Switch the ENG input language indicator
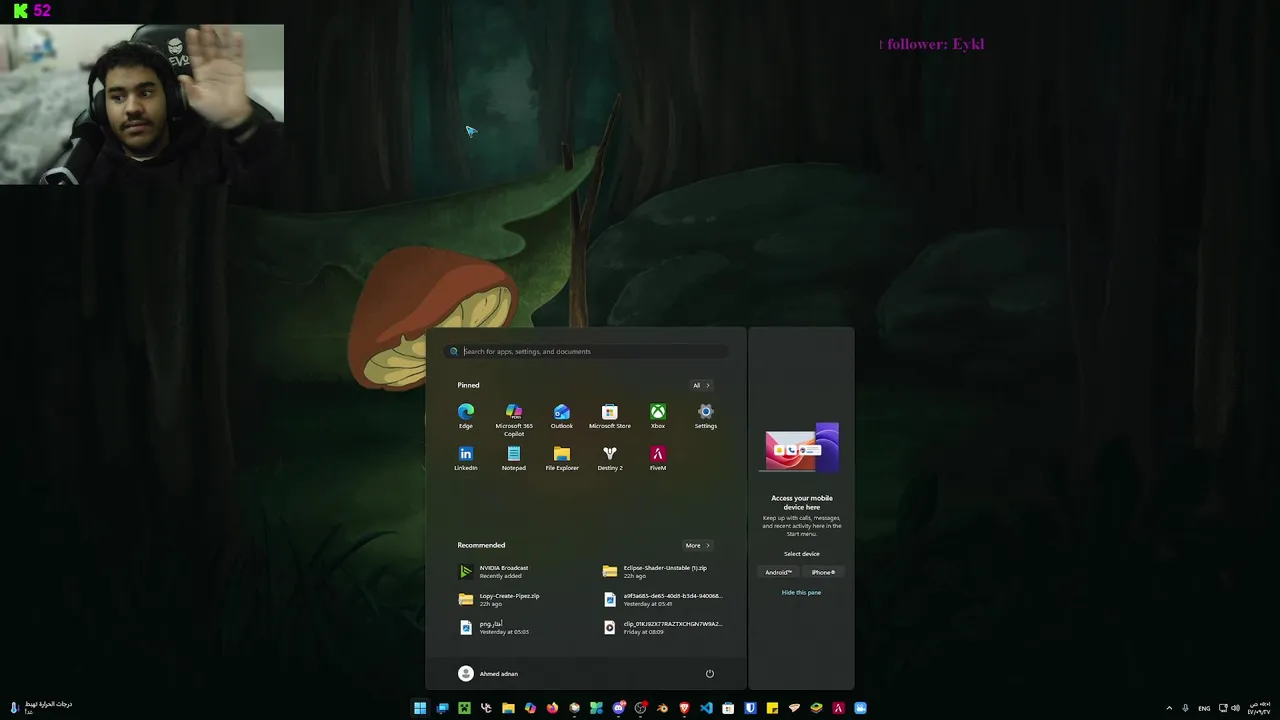The image size is (1280, 720). 1204,708
